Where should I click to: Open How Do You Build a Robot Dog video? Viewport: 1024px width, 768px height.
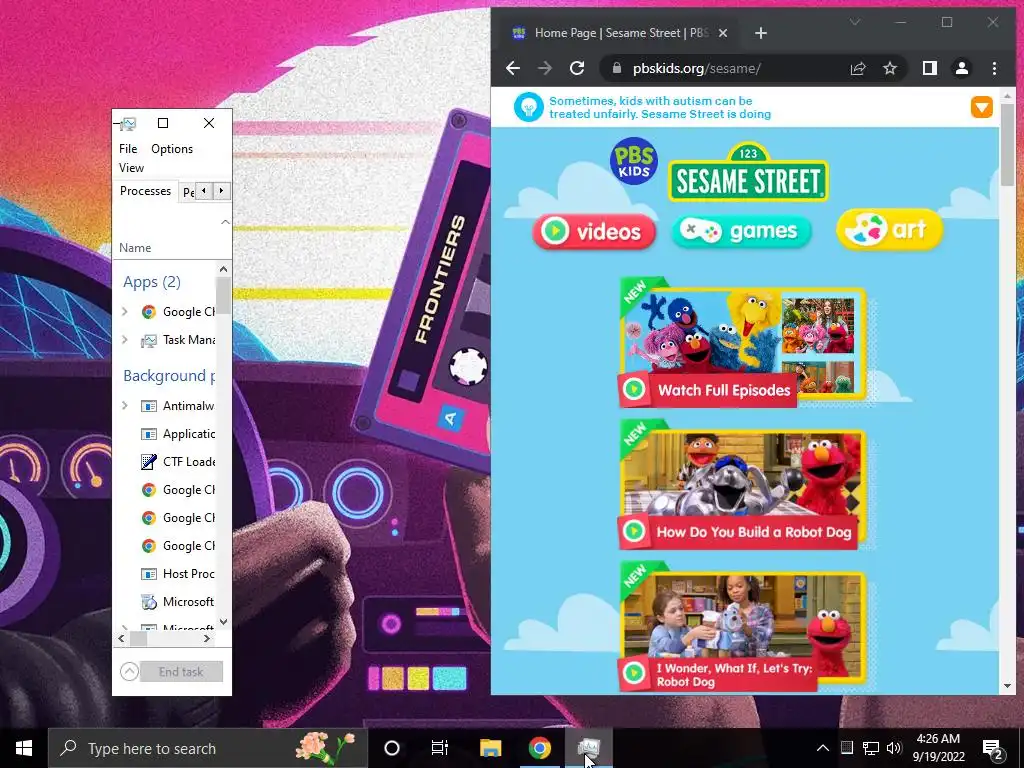pyautogui.click(x=743, y=485)
